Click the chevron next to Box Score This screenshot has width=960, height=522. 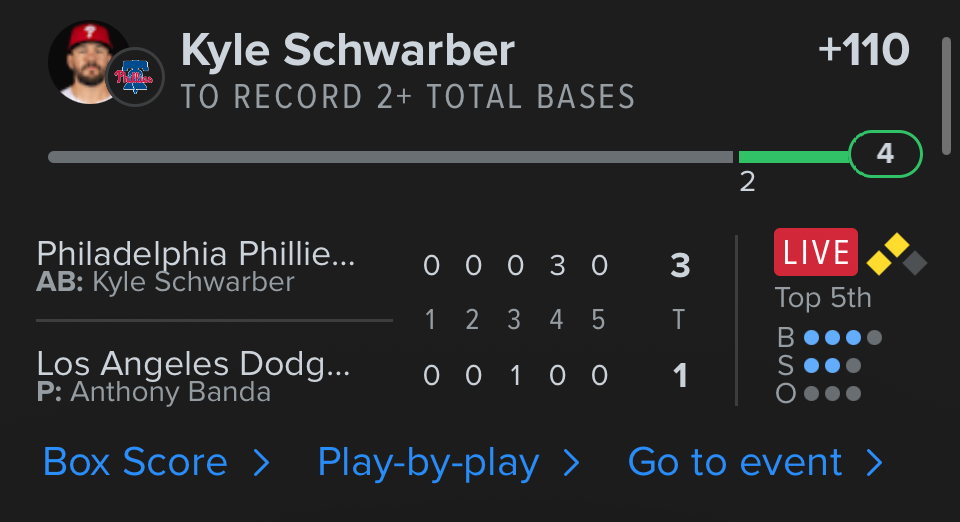coord(261,462)
